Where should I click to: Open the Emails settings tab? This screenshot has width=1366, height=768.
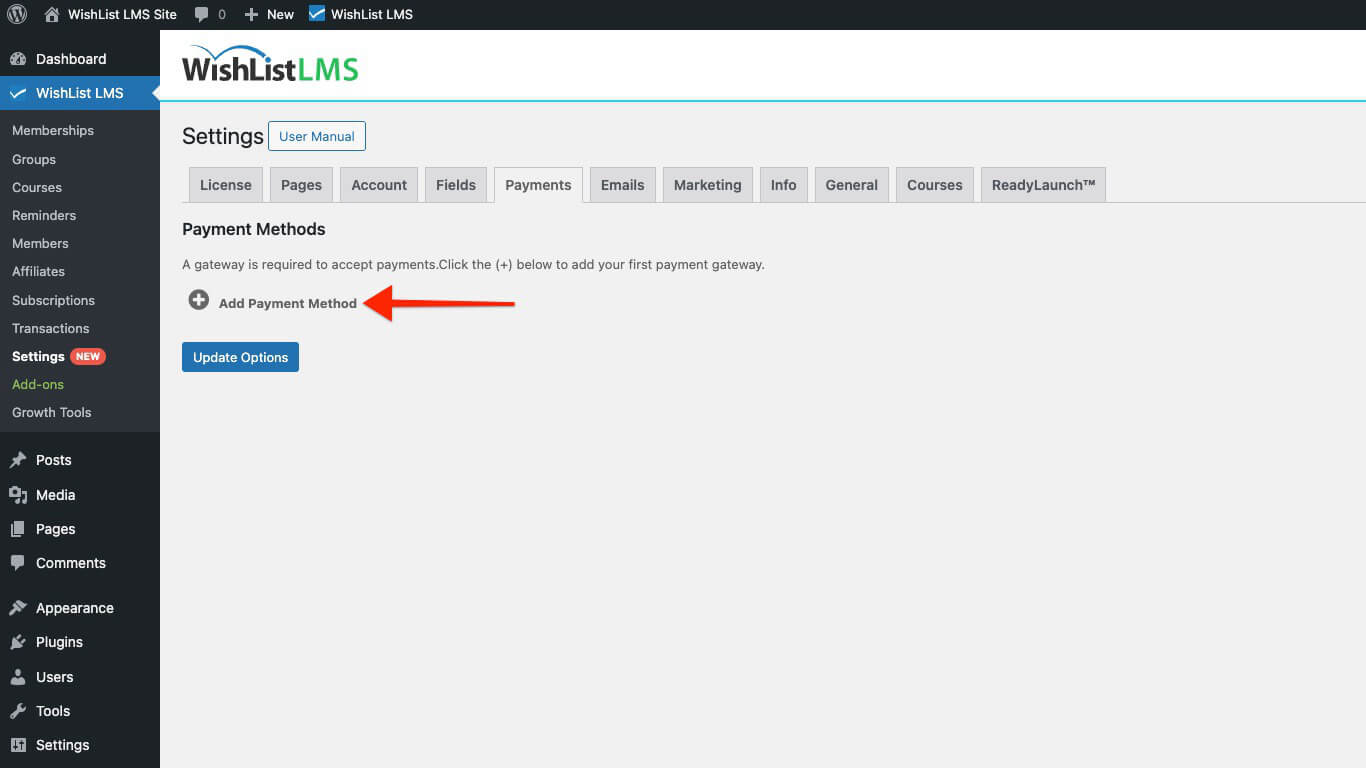pos(622,184)
